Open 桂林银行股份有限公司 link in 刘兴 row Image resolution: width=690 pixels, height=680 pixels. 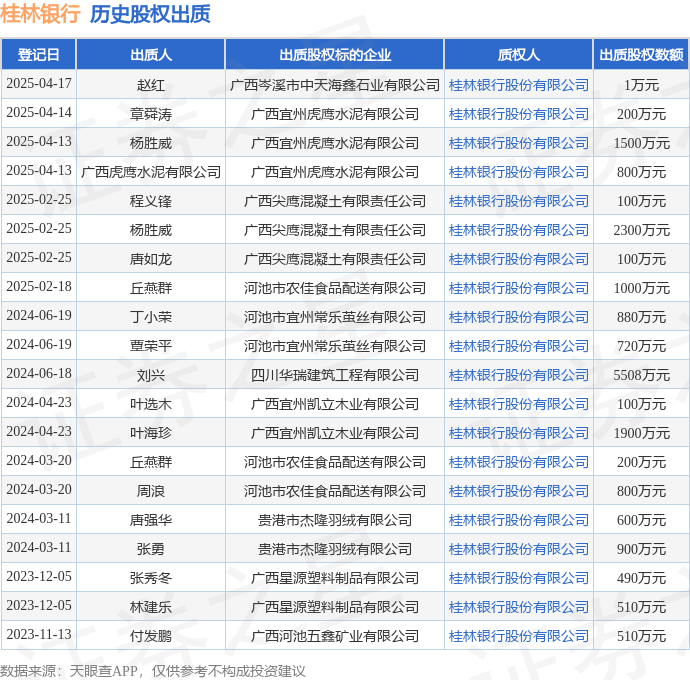pos(519,375)
